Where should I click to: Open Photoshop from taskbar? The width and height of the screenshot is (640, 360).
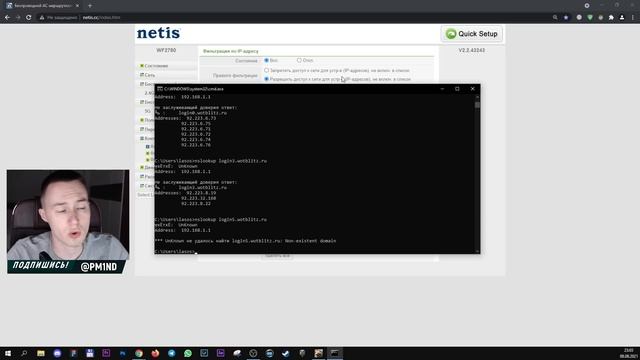coord(122,353)
